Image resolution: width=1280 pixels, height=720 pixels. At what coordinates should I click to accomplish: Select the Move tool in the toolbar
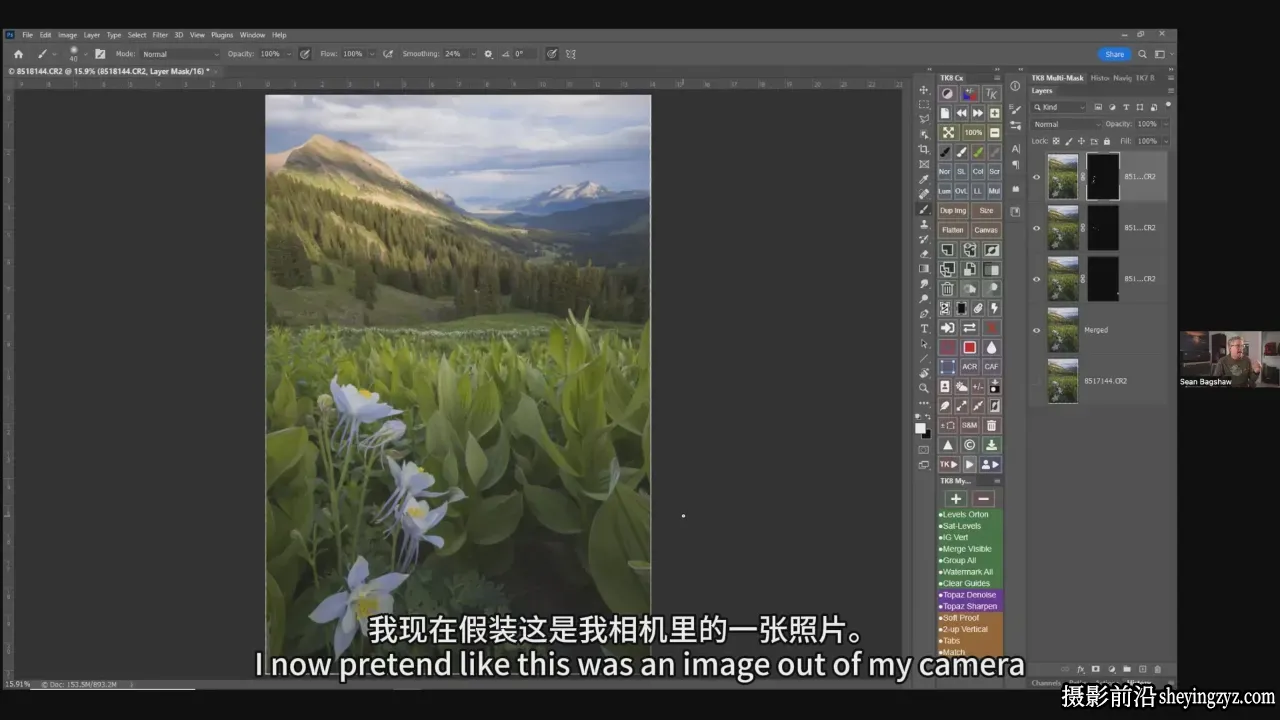tap(924, 90)
